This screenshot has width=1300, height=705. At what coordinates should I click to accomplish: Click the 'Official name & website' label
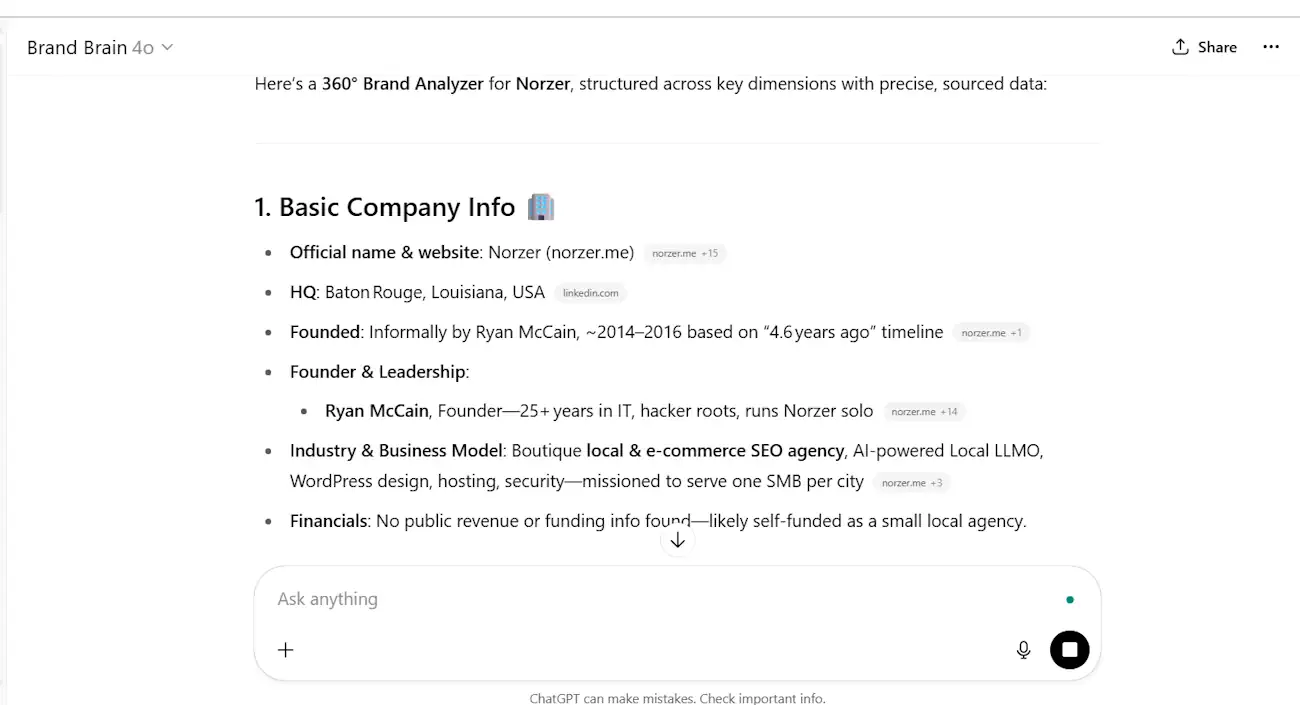tap(384, 252)
